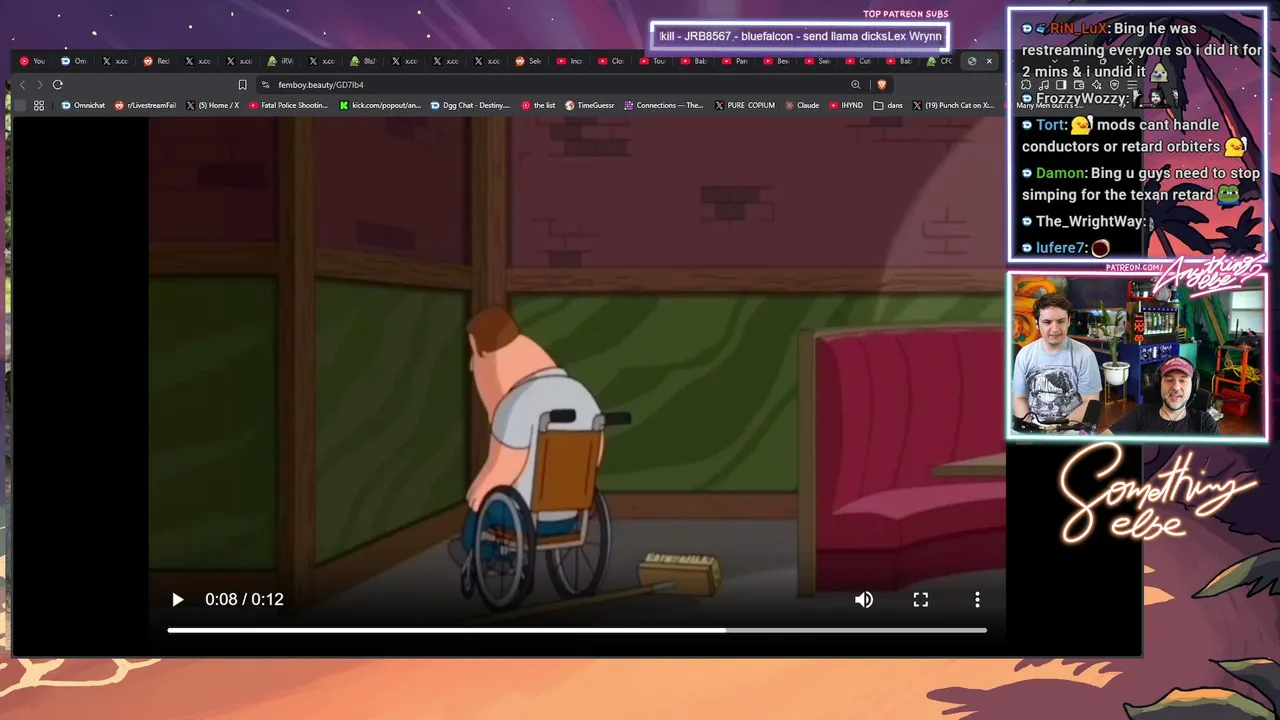The width and height of the screenshot is (1280, 720).
Task: Click the 0:08 / 0:12 time display
Action: click(x=244, y=599)
